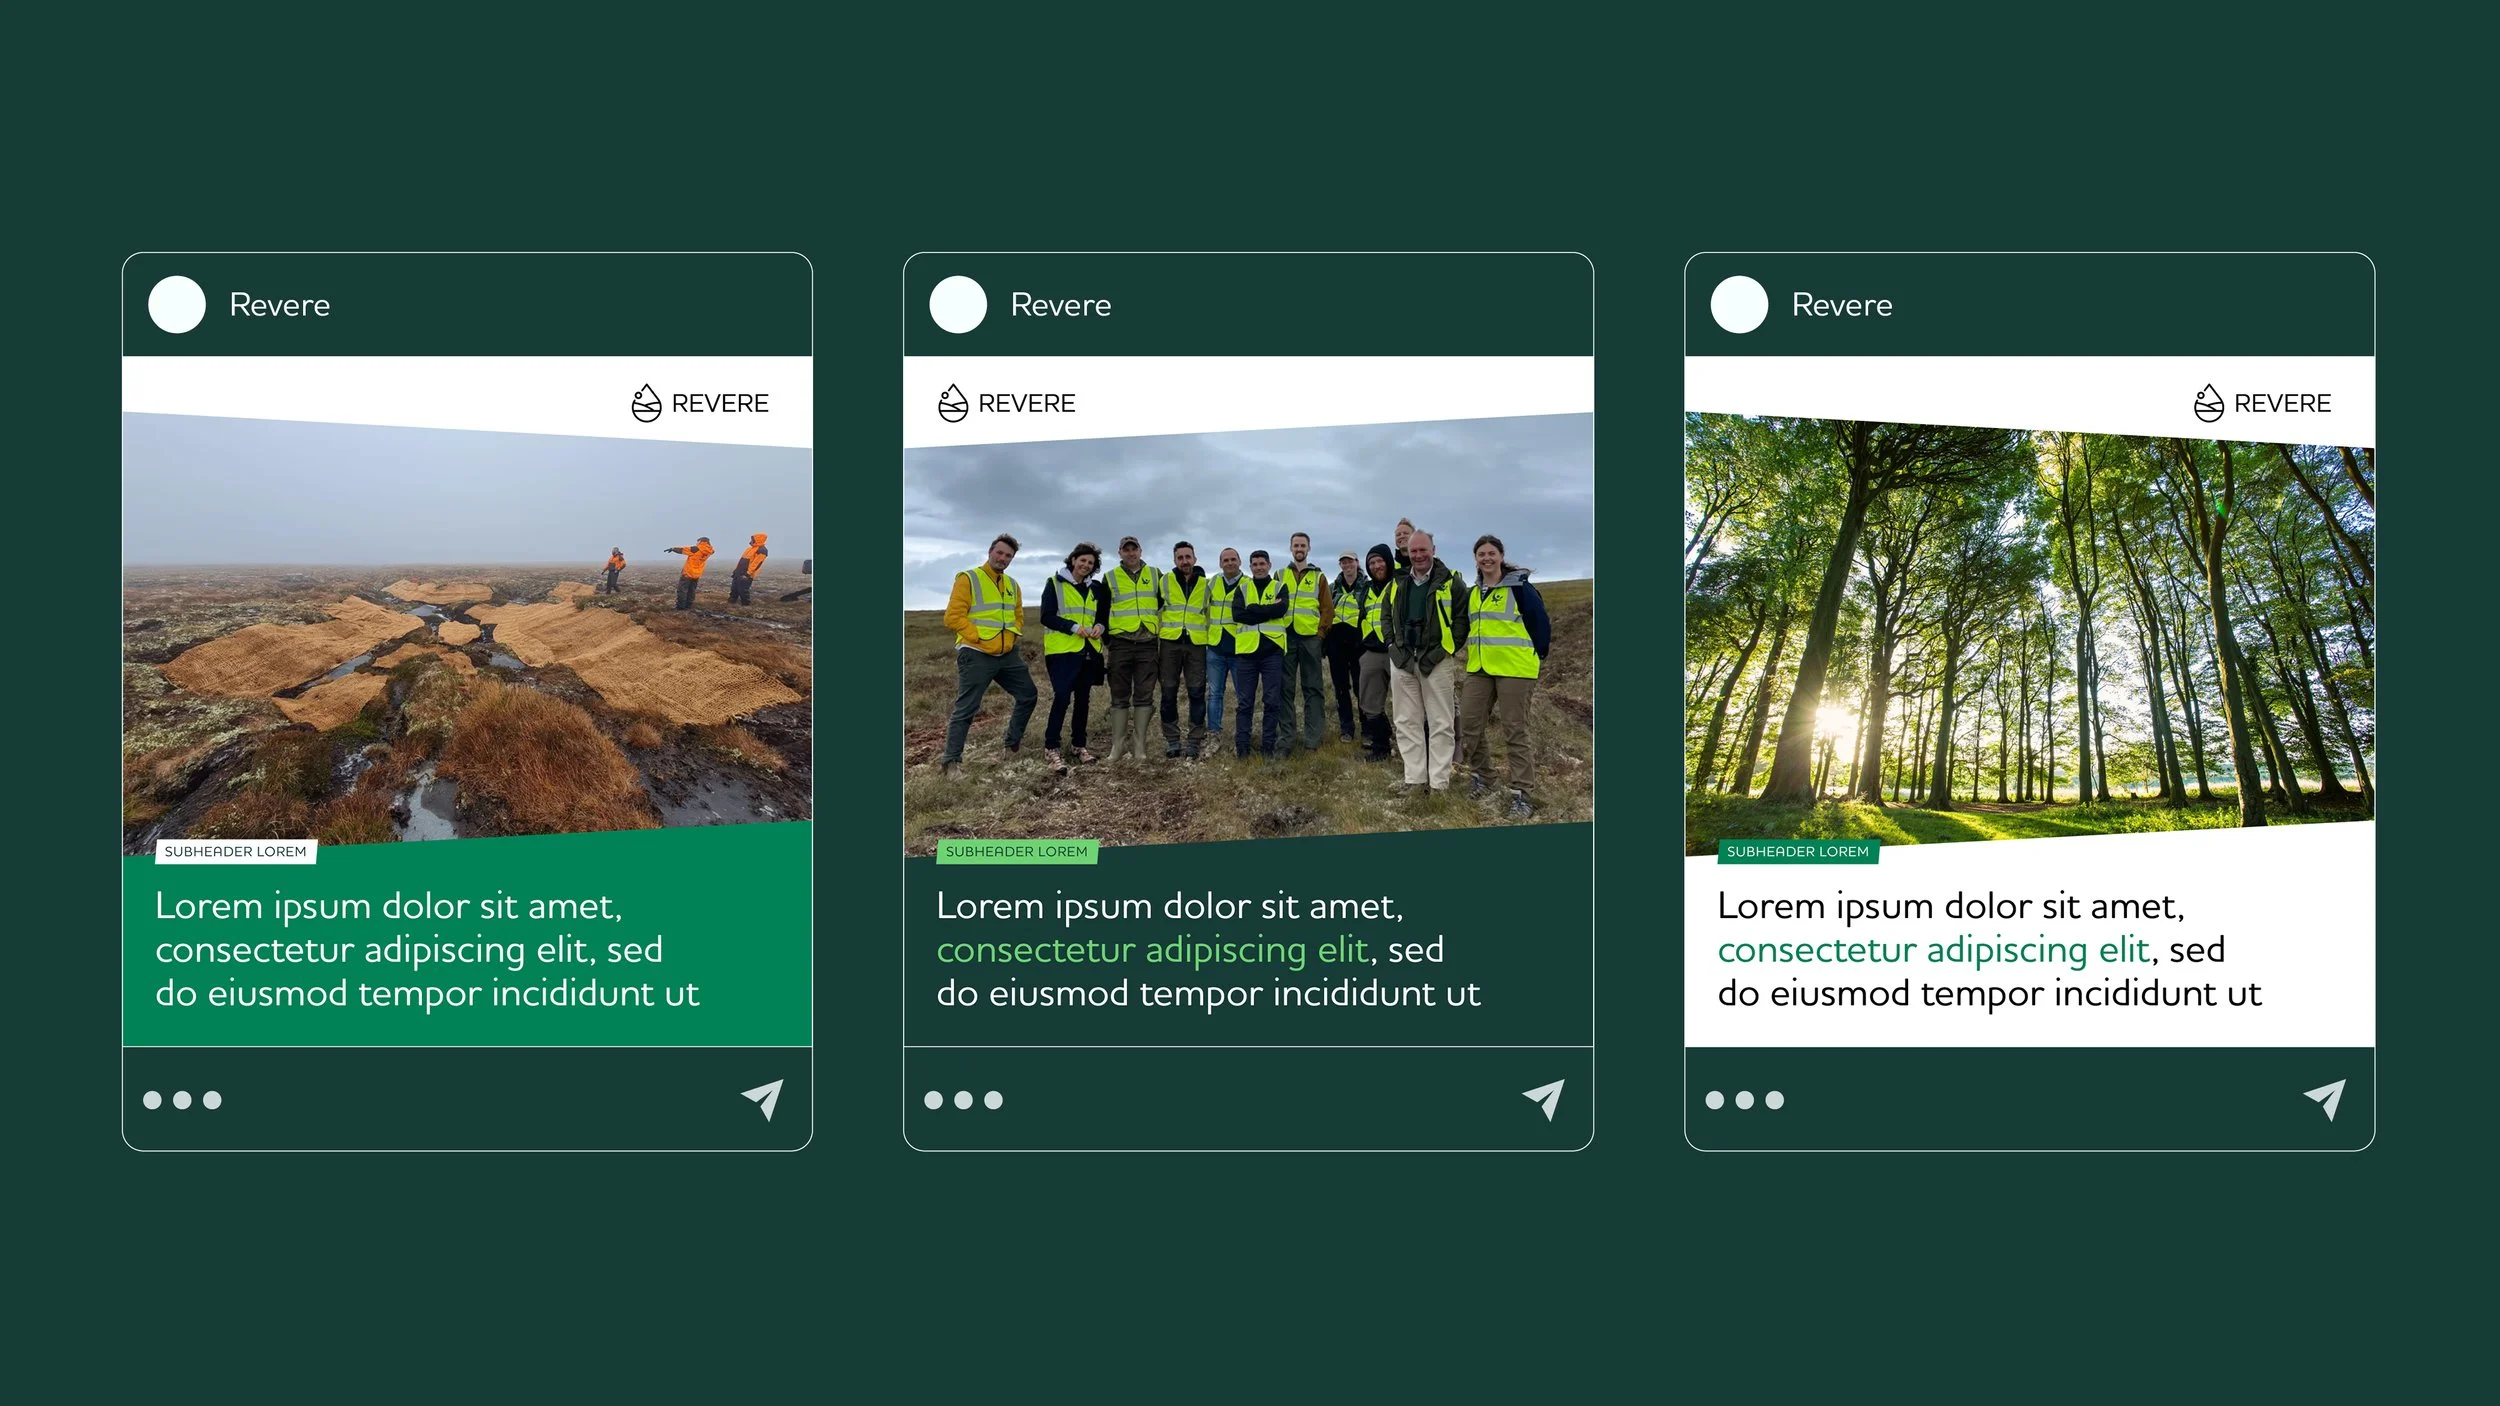Click light green SUBHEADER LOREM tag
Image resolution: width=2500 pixels, height=1406 pixels.
pos(1016,852)
